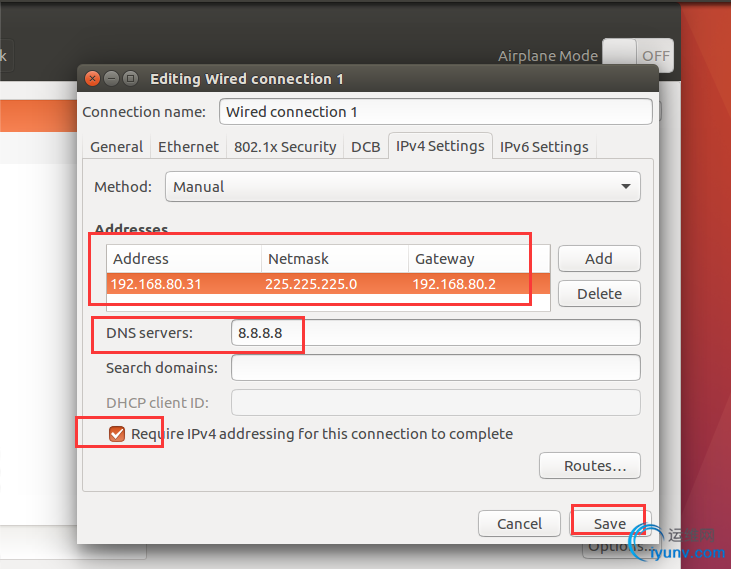
Task: Open the Routes… dialog
Action: (590, 466)
